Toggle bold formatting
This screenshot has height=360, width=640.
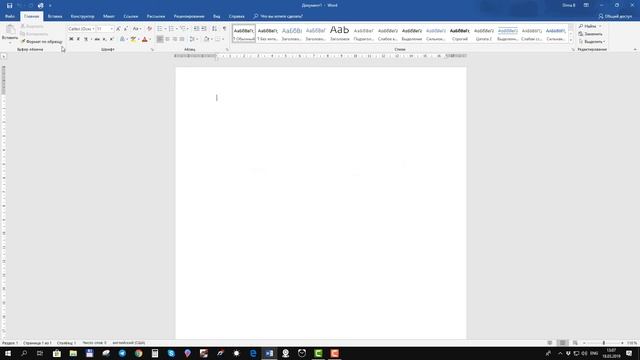71,39
